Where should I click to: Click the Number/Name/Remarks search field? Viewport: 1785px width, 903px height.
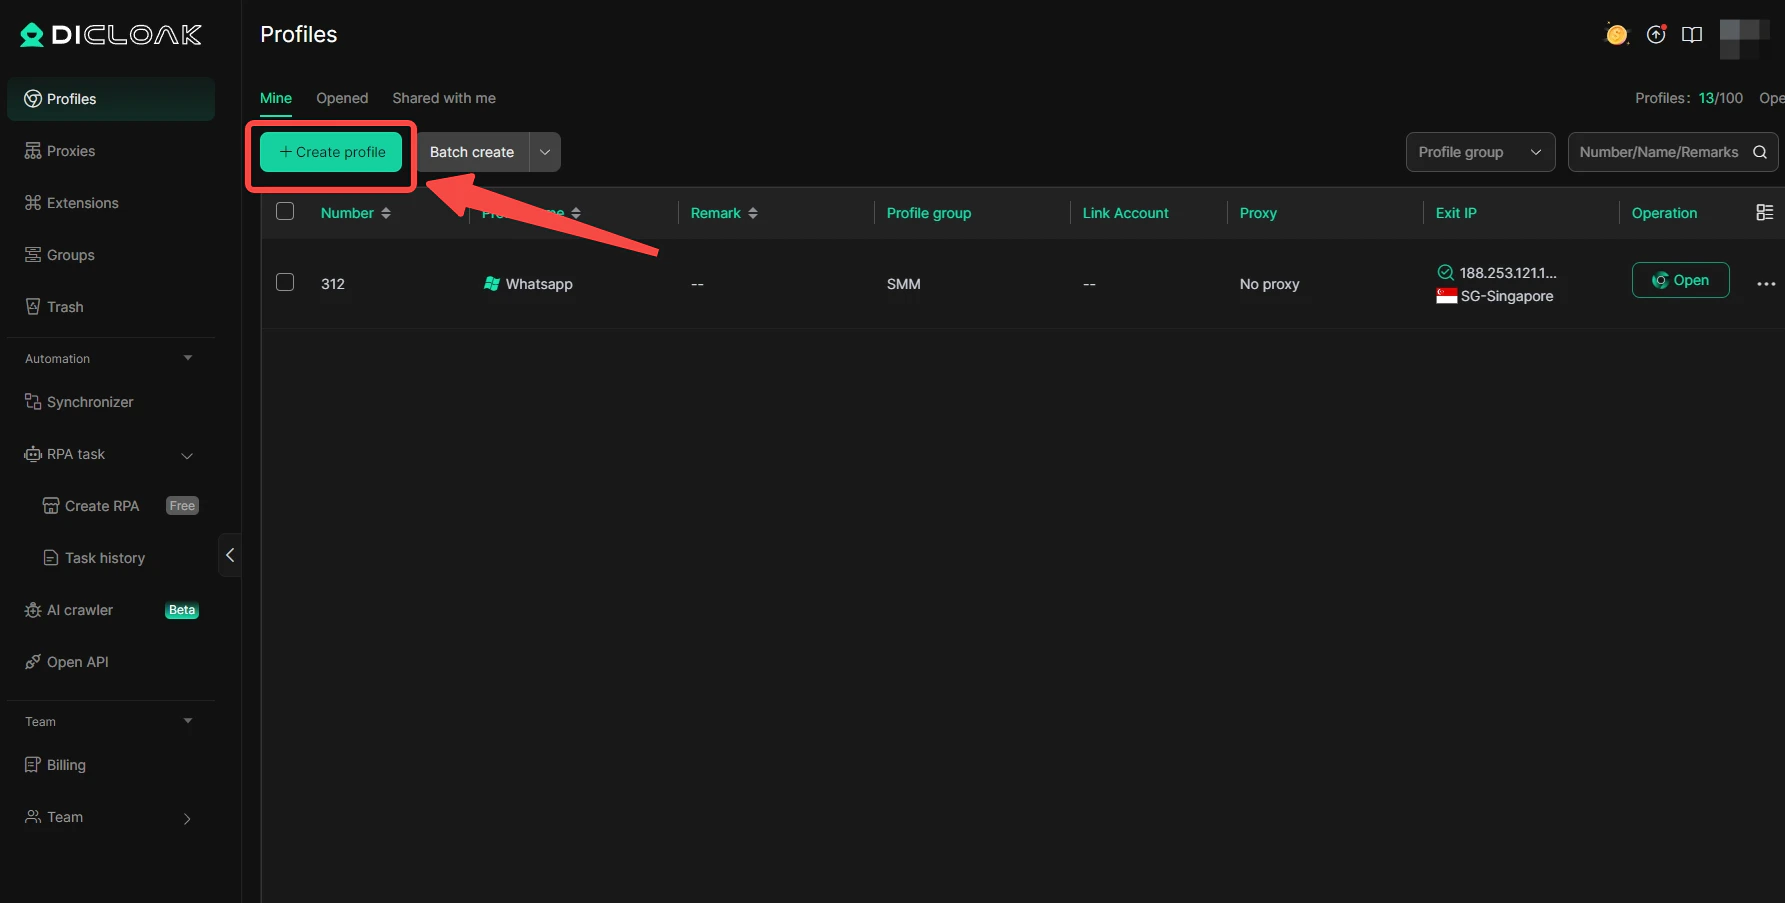pos(1660,152)
